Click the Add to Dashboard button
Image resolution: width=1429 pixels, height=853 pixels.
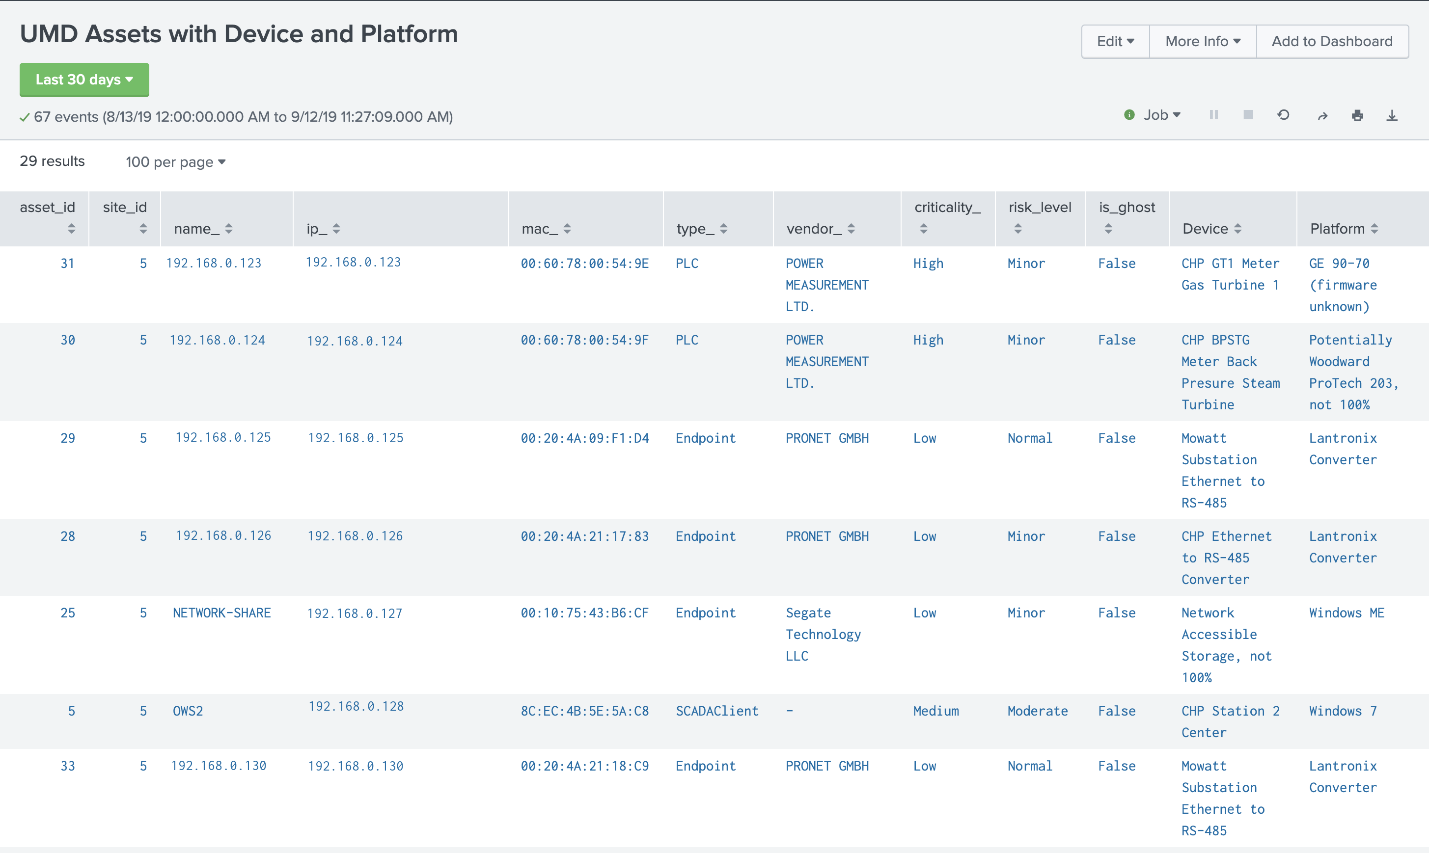[1332, 41]
